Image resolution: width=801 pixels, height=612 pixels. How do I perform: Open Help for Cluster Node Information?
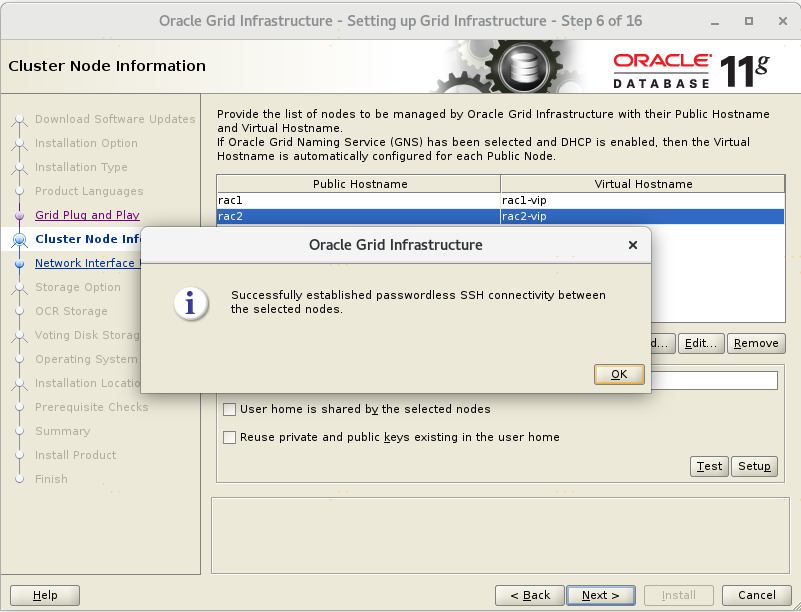click(x=45, y=595)
